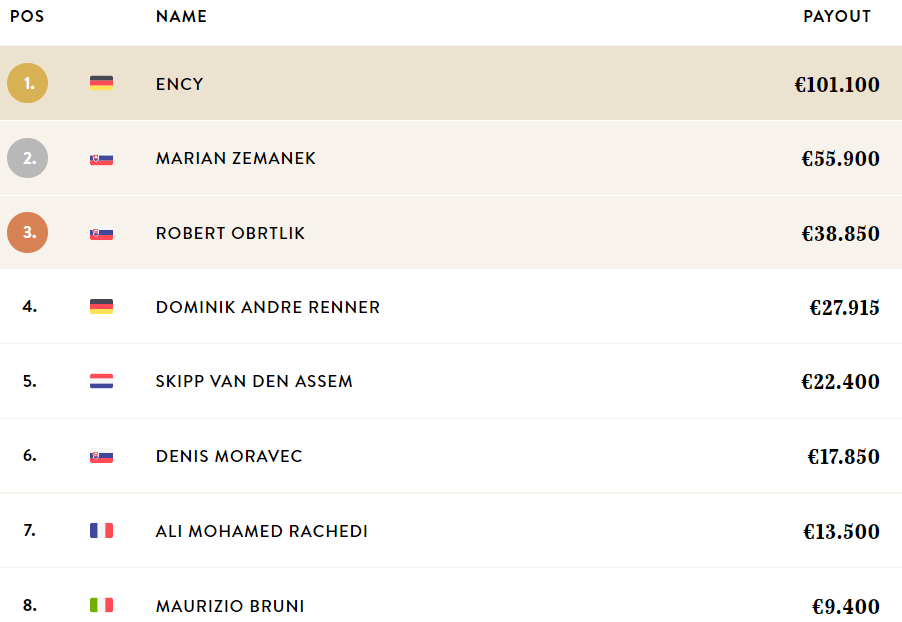902x622 pixels.
Task: Click the gold first-place badge
Action: pyautogui.click(x=28, y=83)
